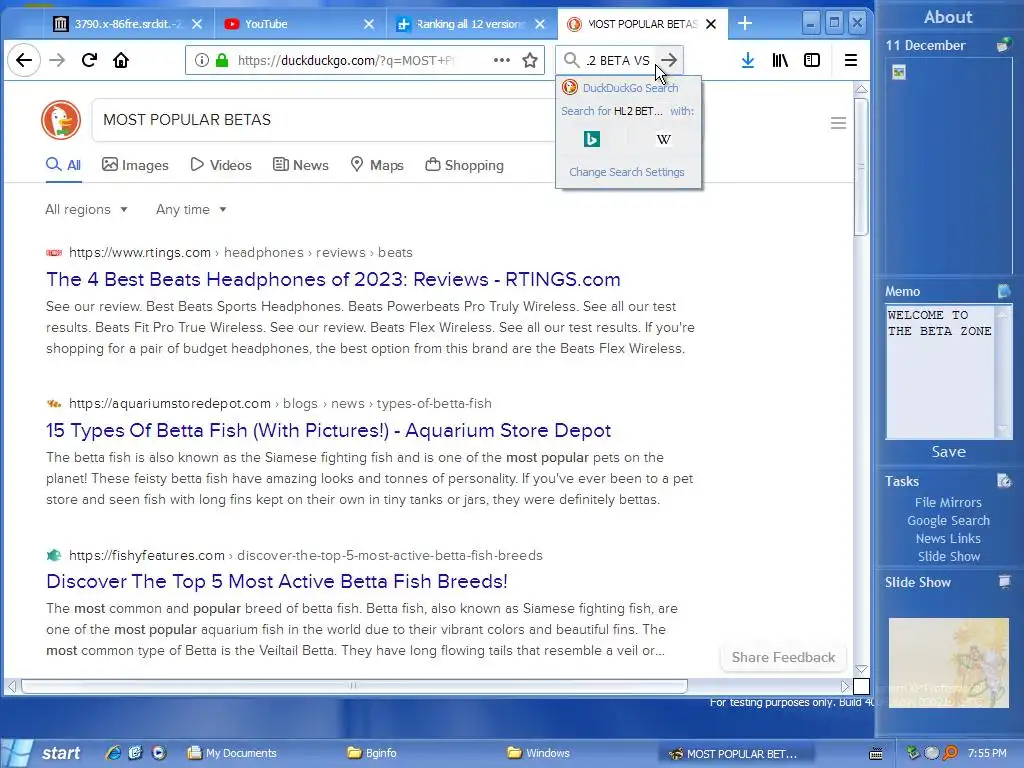Expand the All regions dropdown
1024x768 pixels.
point(86,210)
